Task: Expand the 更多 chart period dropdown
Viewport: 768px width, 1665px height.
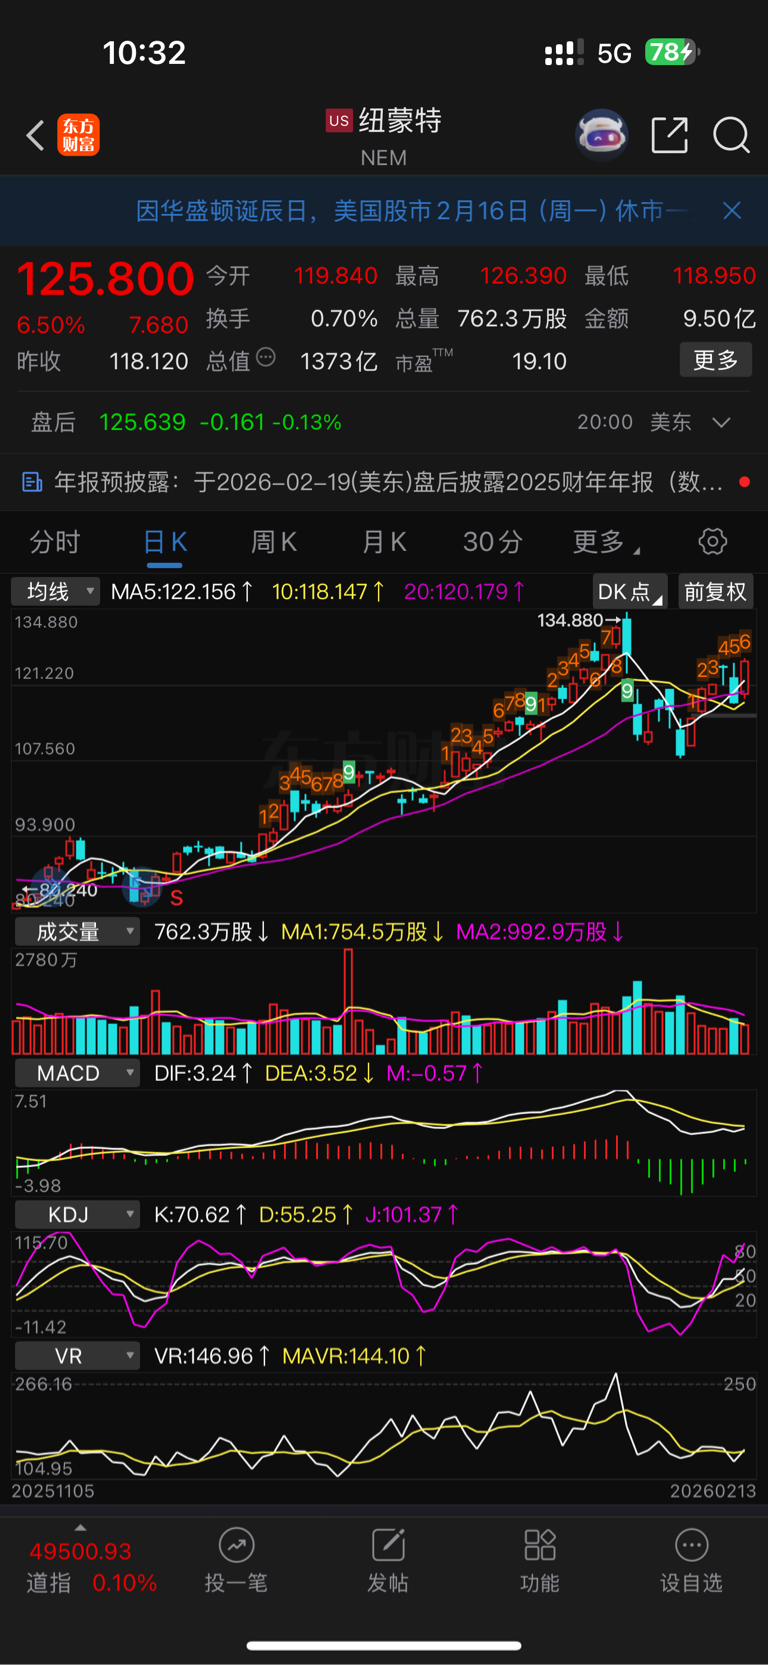Action: tap(606, 542)
